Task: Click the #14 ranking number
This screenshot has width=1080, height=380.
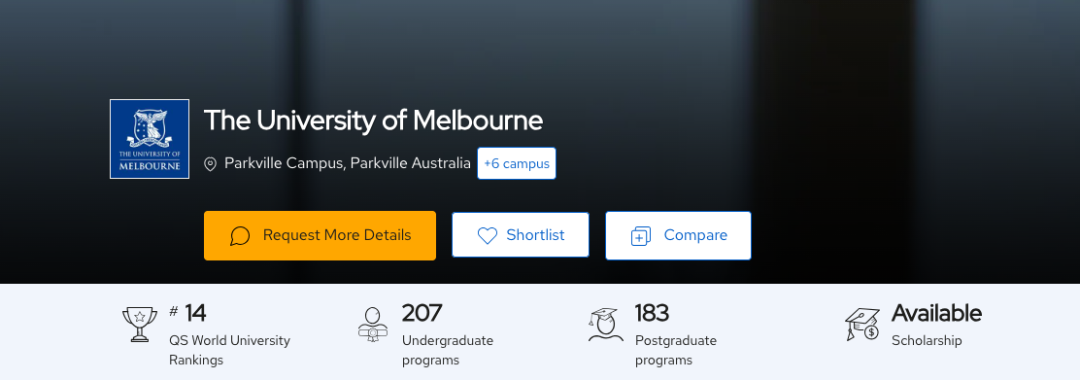Action: coord(187,313)
